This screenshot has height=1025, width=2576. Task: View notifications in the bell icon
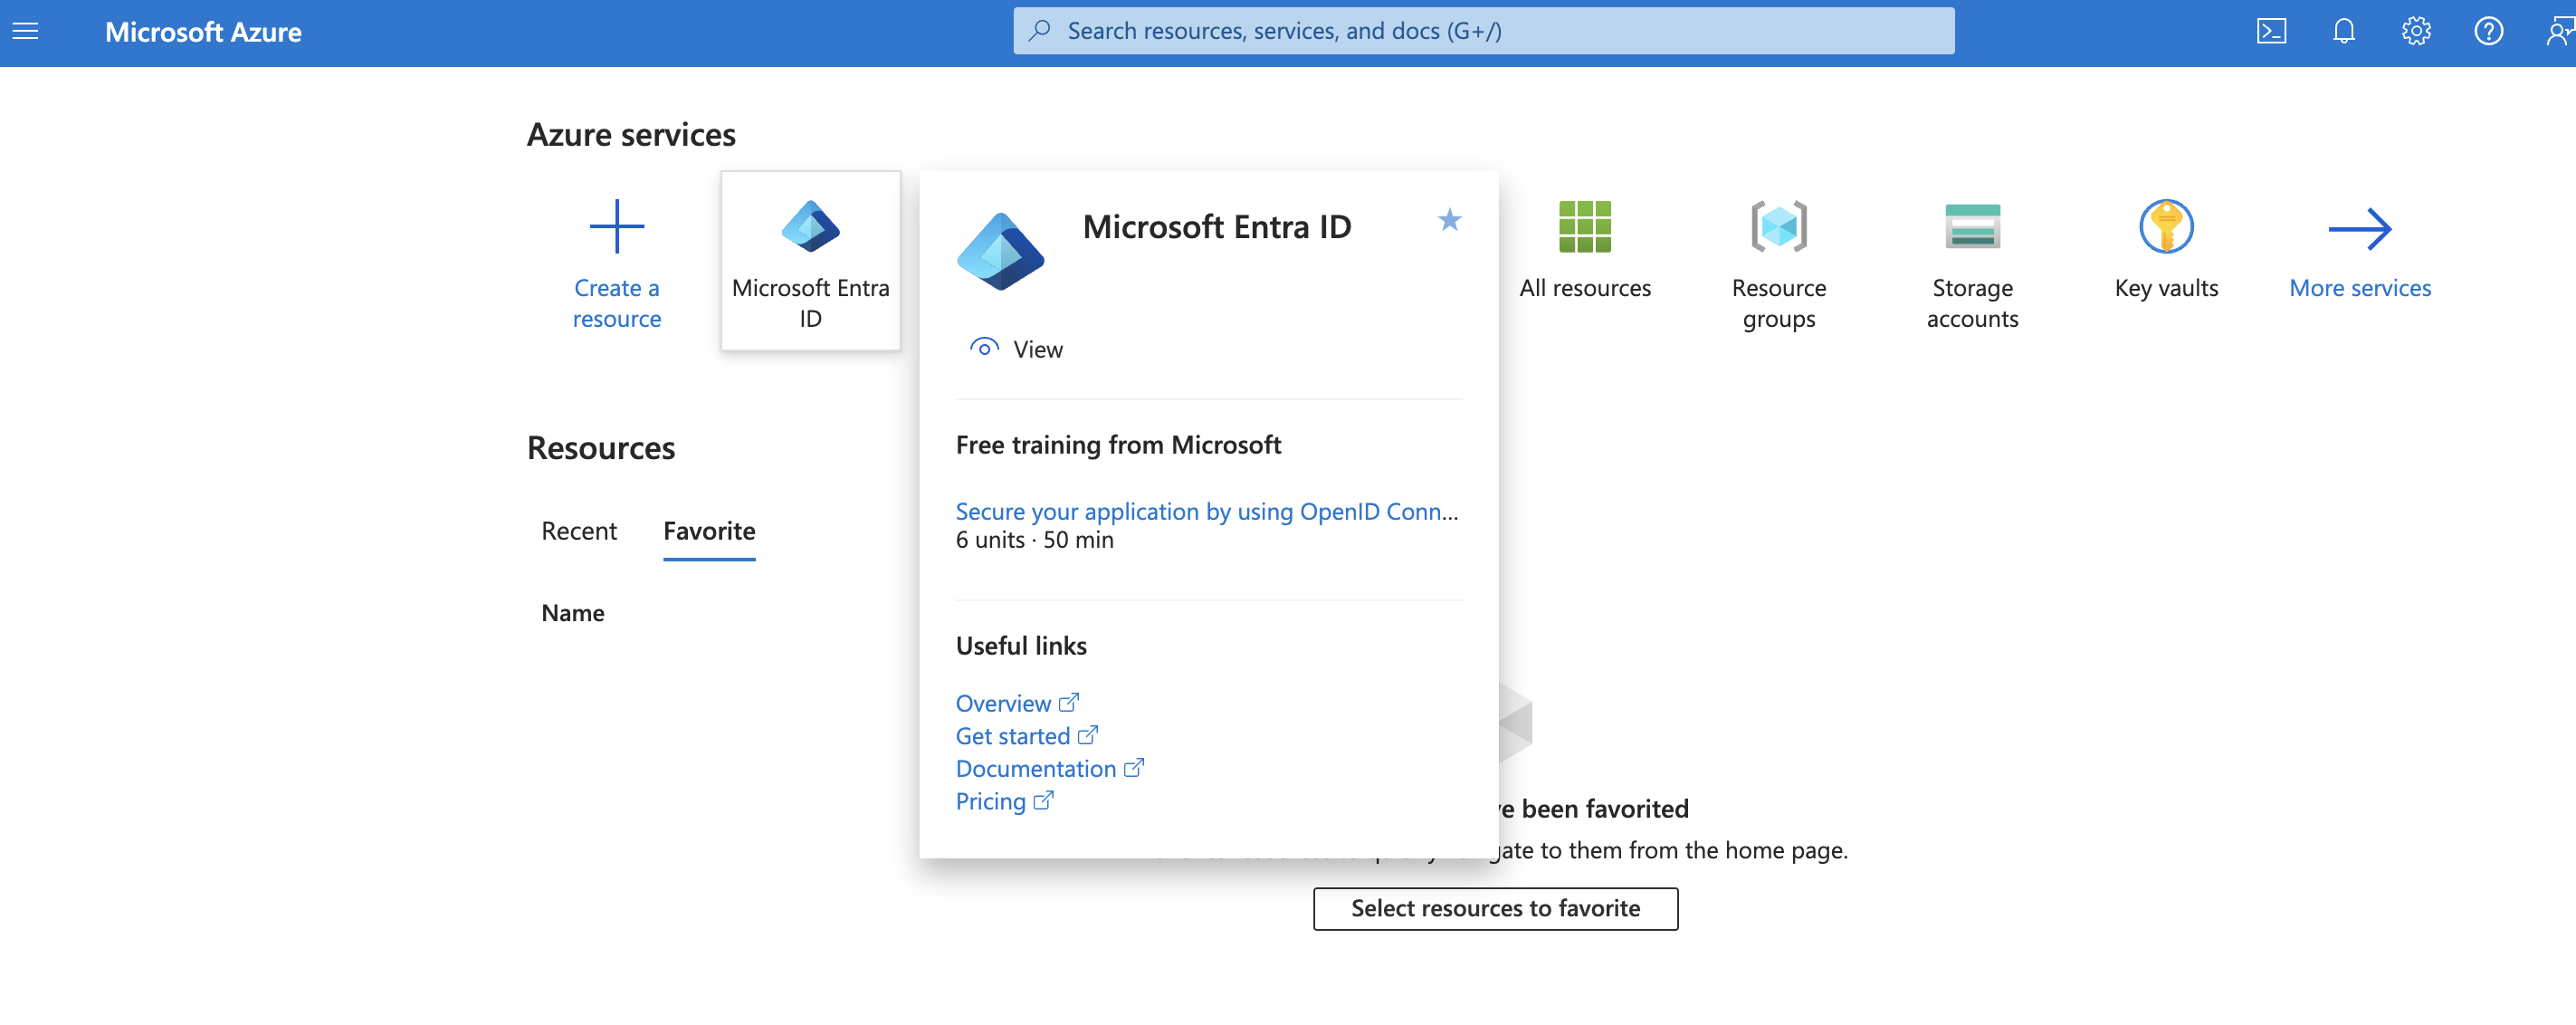click(x=2344, y=31)
